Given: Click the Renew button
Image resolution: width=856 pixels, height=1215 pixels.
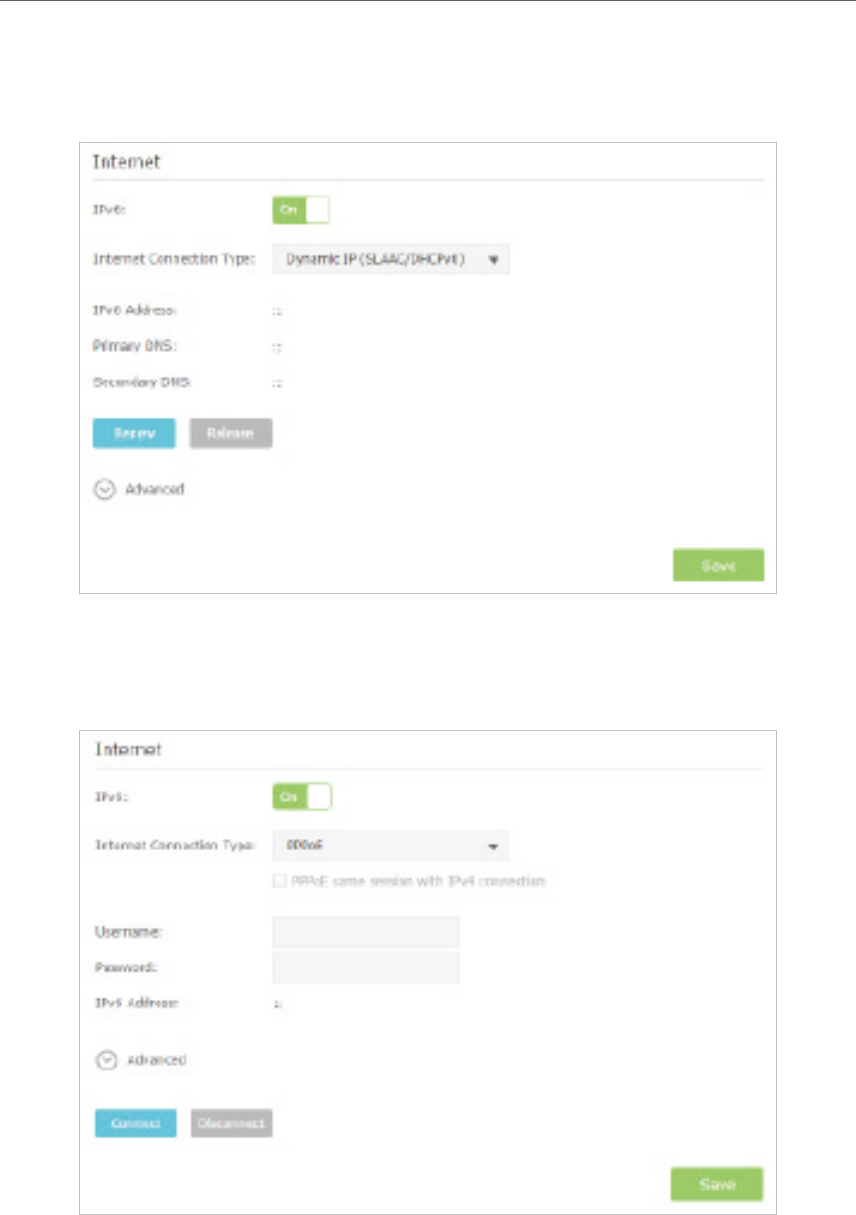Looking at the screenshot, I should coord(134,433).
